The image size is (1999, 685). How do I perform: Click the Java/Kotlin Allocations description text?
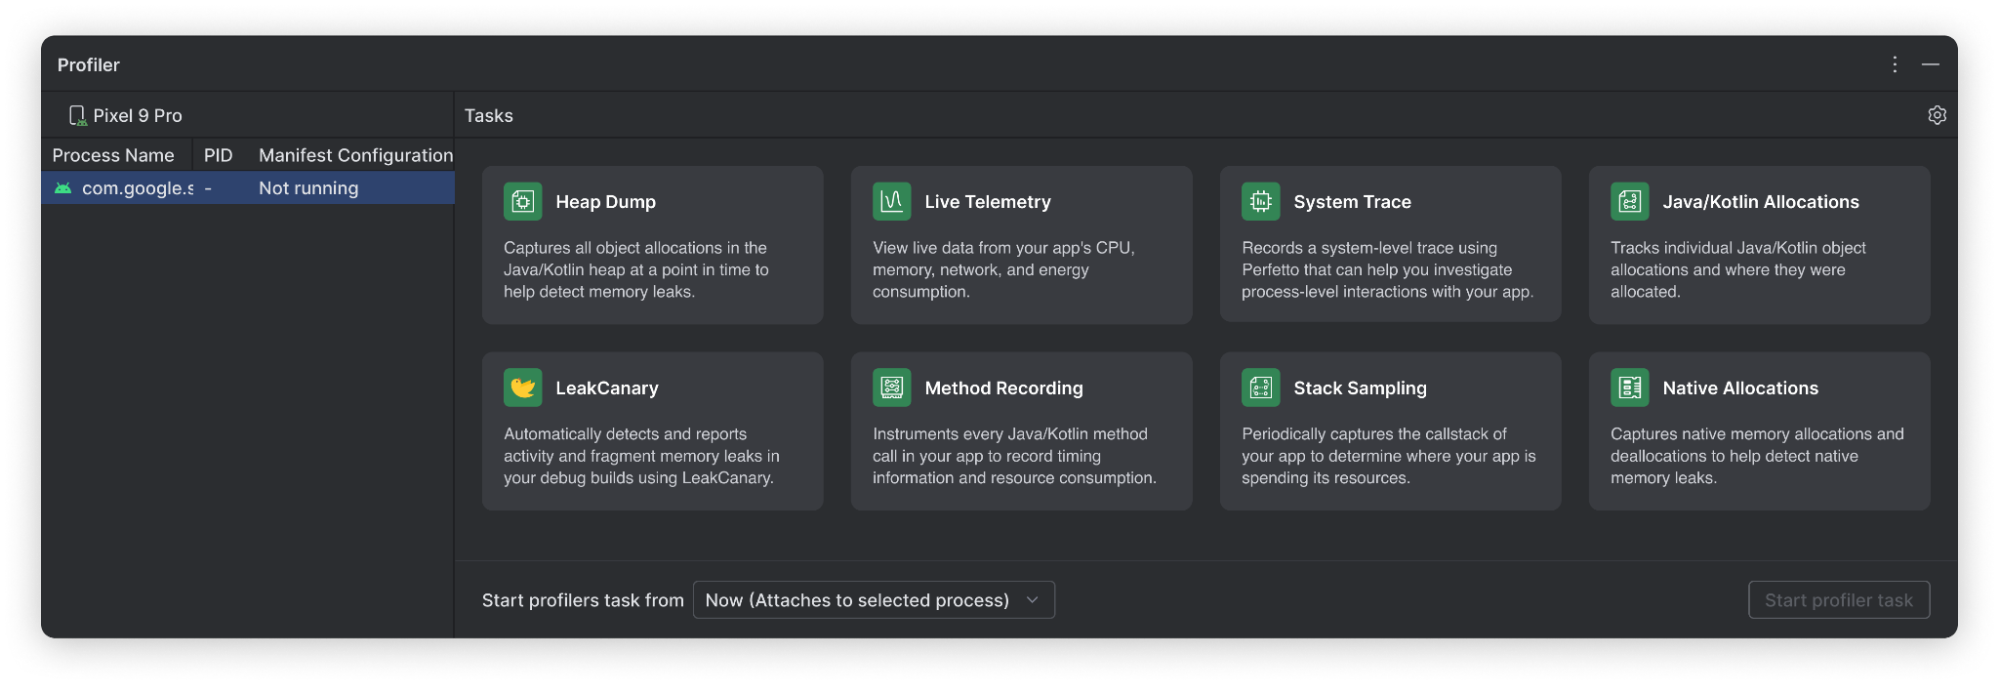click(x=1738, y=270)
